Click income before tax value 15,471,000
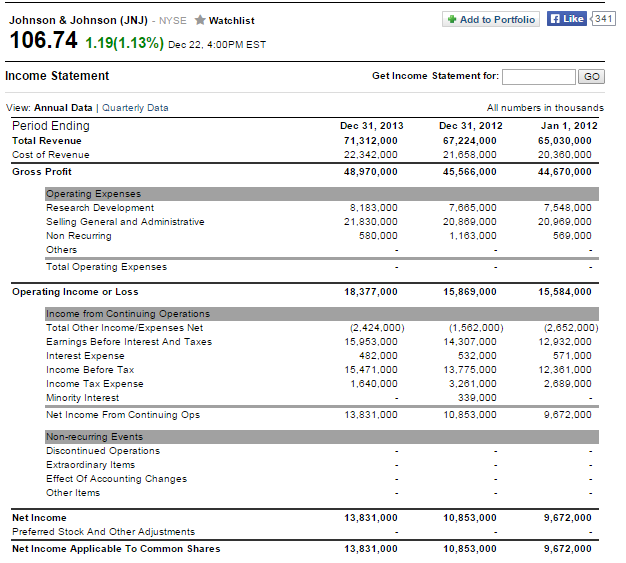 371,370
